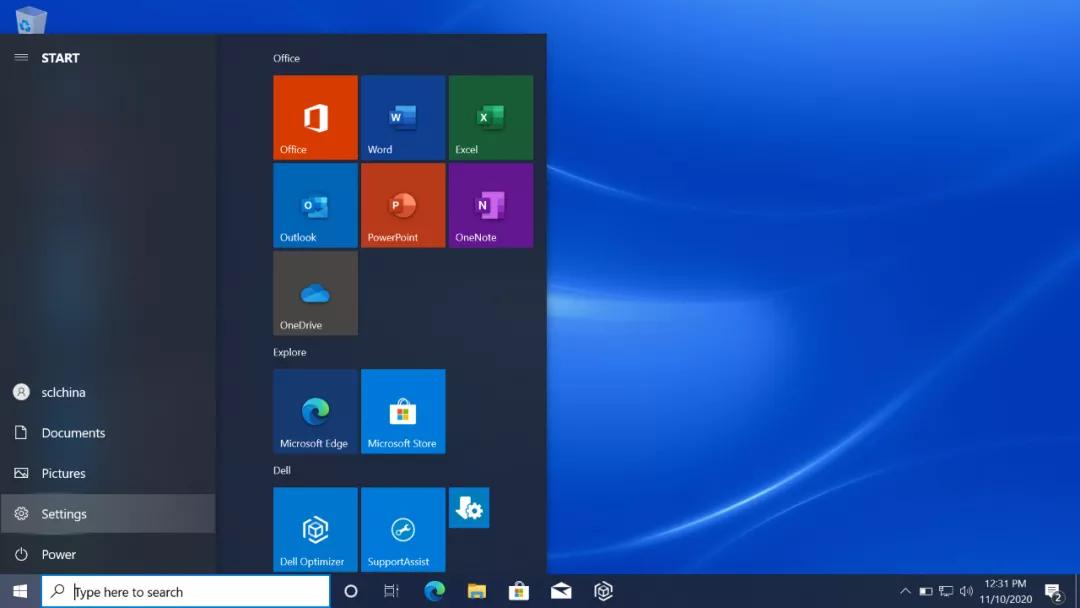
Task: Open the Outlook tile
Action: pyautogui.click(x=315, y=205)
